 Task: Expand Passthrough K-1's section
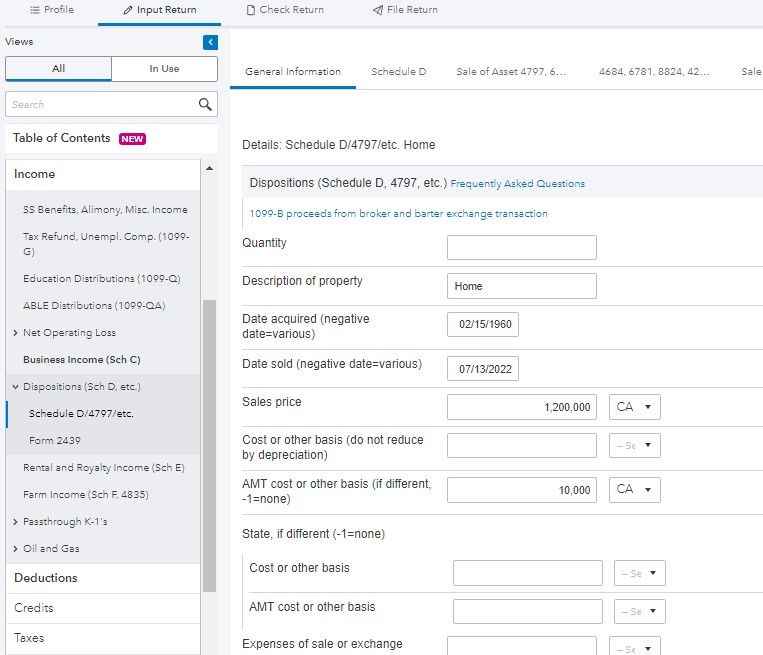[15, 522]
